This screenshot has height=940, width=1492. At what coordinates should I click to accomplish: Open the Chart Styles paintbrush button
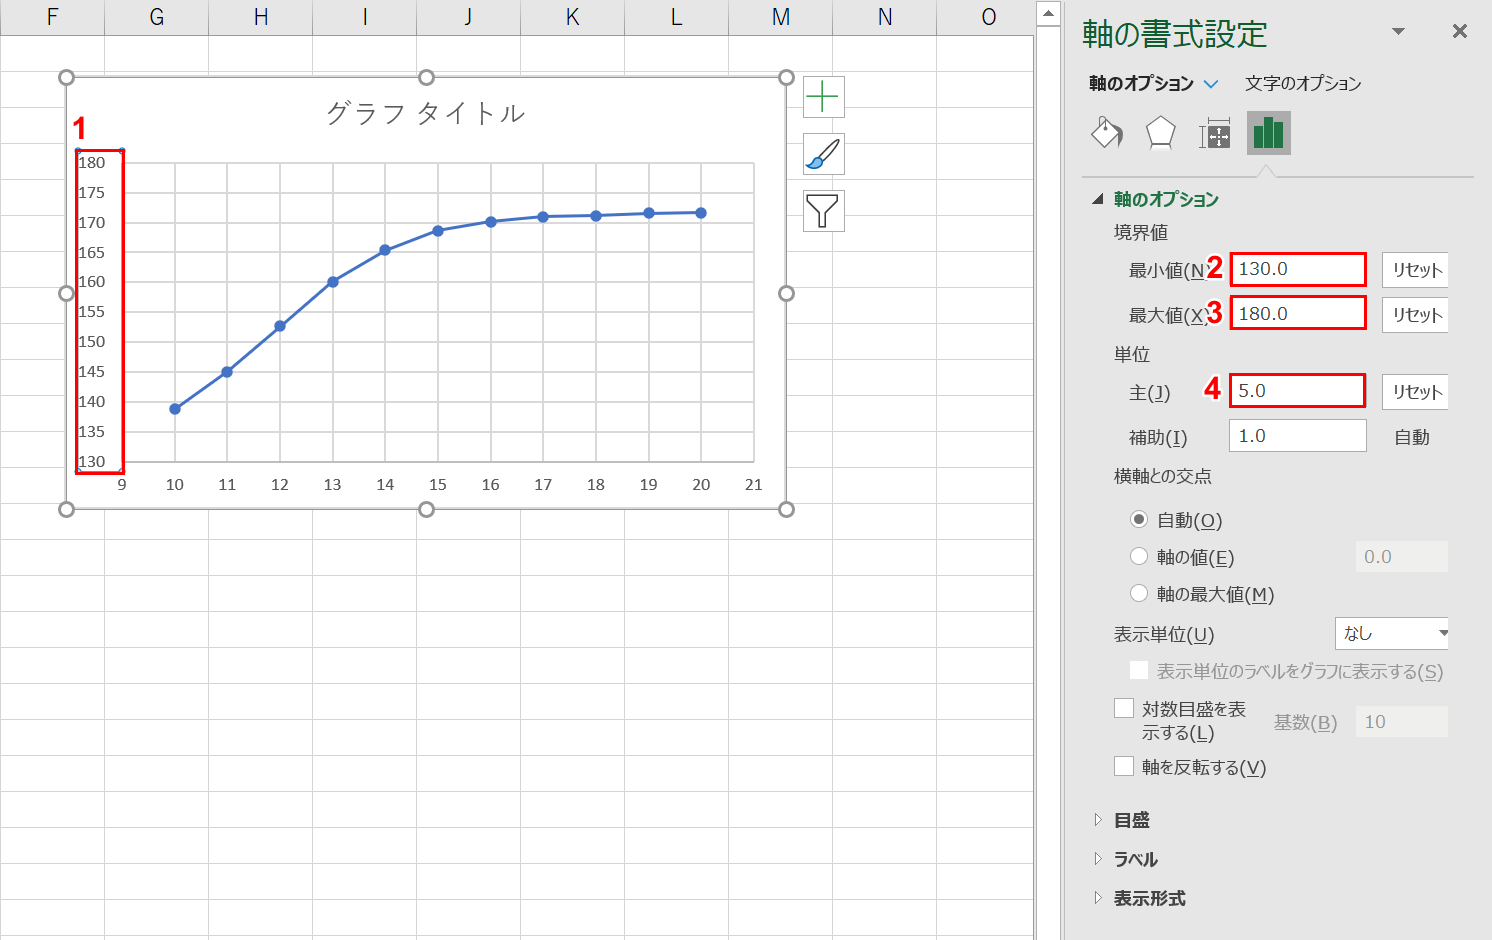click(823, 154)
